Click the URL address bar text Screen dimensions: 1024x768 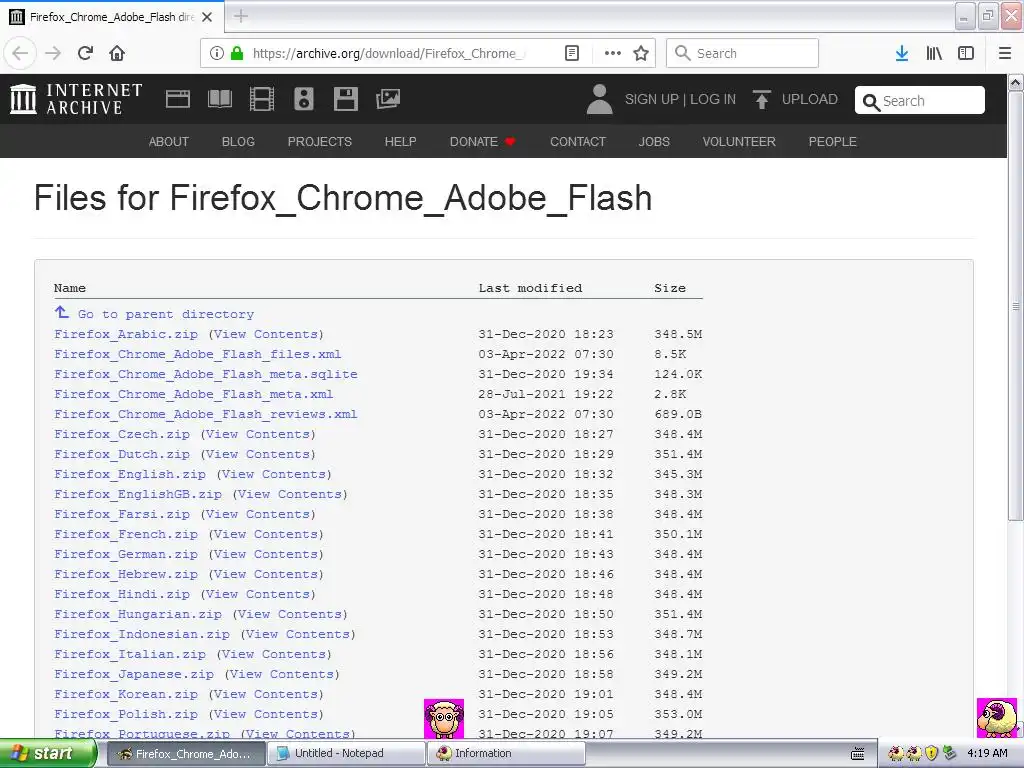tap(389, 54)
